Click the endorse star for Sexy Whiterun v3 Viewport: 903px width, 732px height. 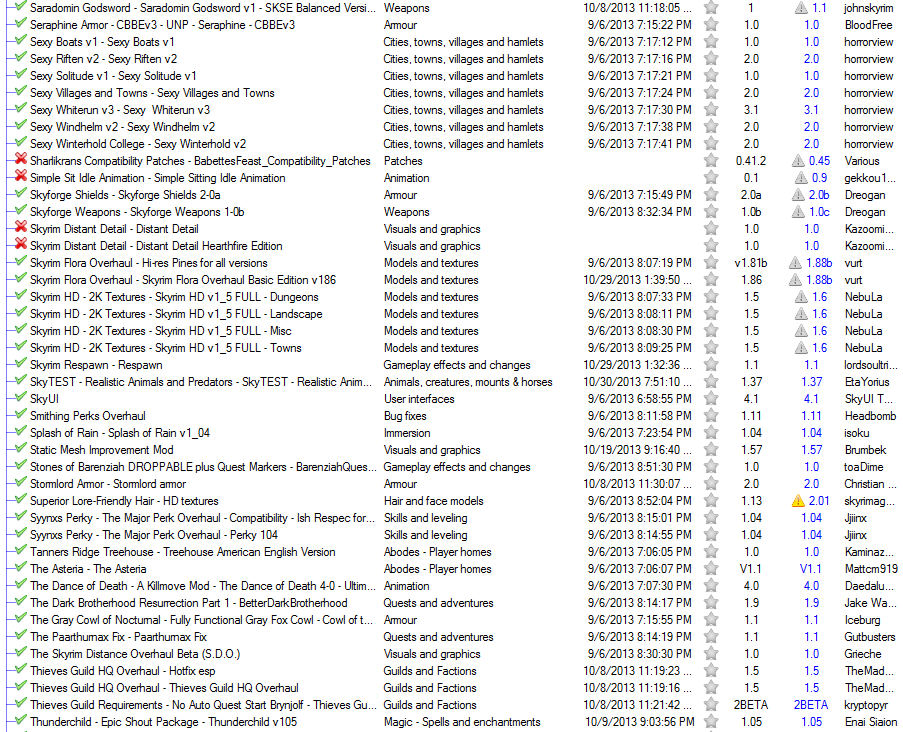(x=711, y=110)
